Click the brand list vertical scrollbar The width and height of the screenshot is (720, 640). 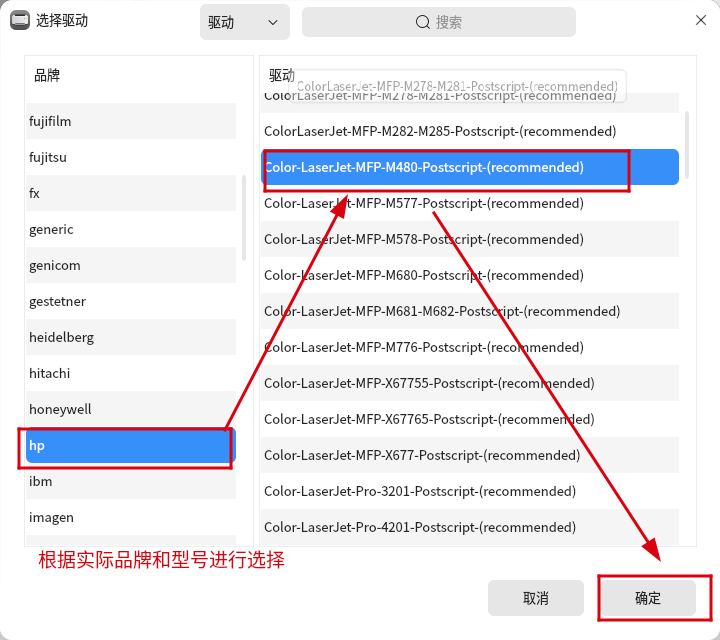pos(245,218)
